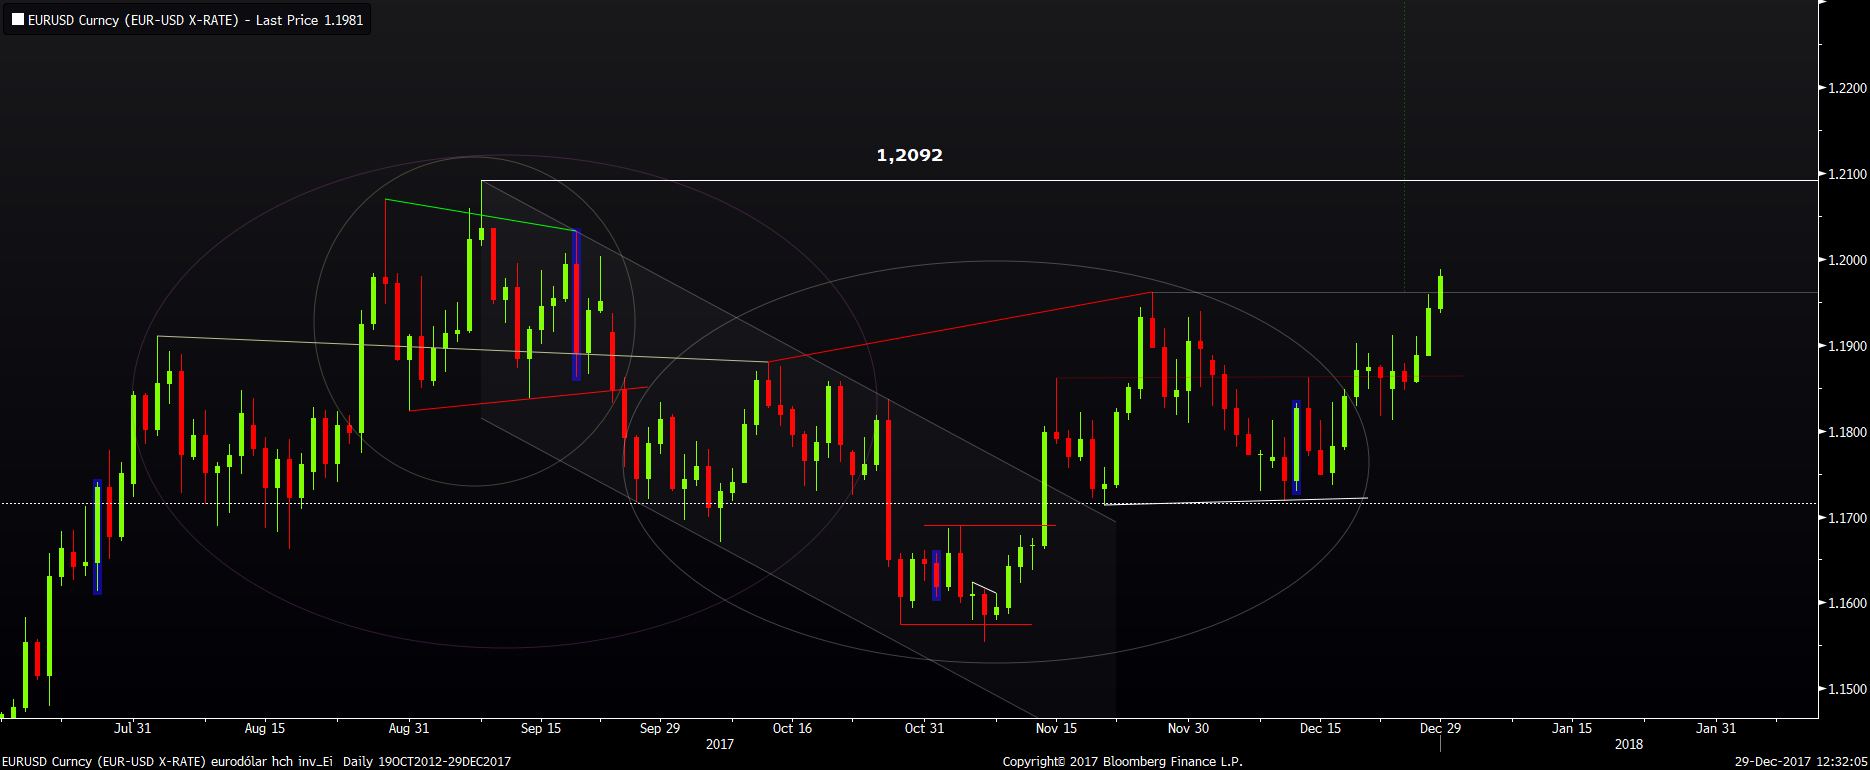
Task: Click the '29-Dec-2017 12:32:05' timestamp
Action: tap(1801, 761)
